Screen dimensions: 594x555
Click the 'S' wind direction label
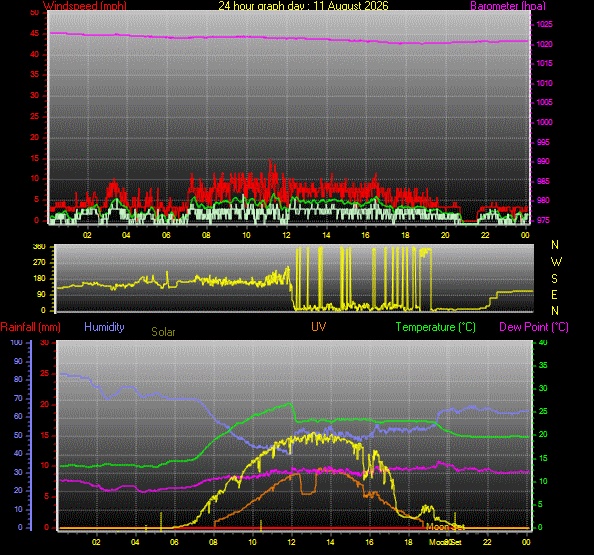pos(555,279)
